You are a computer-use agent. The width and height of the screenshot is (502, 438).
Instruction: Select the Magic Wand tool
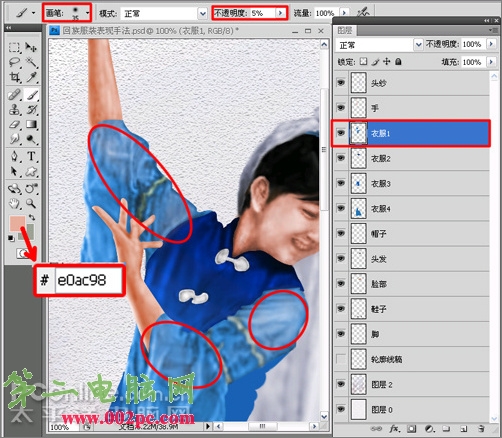pos(31,62)
